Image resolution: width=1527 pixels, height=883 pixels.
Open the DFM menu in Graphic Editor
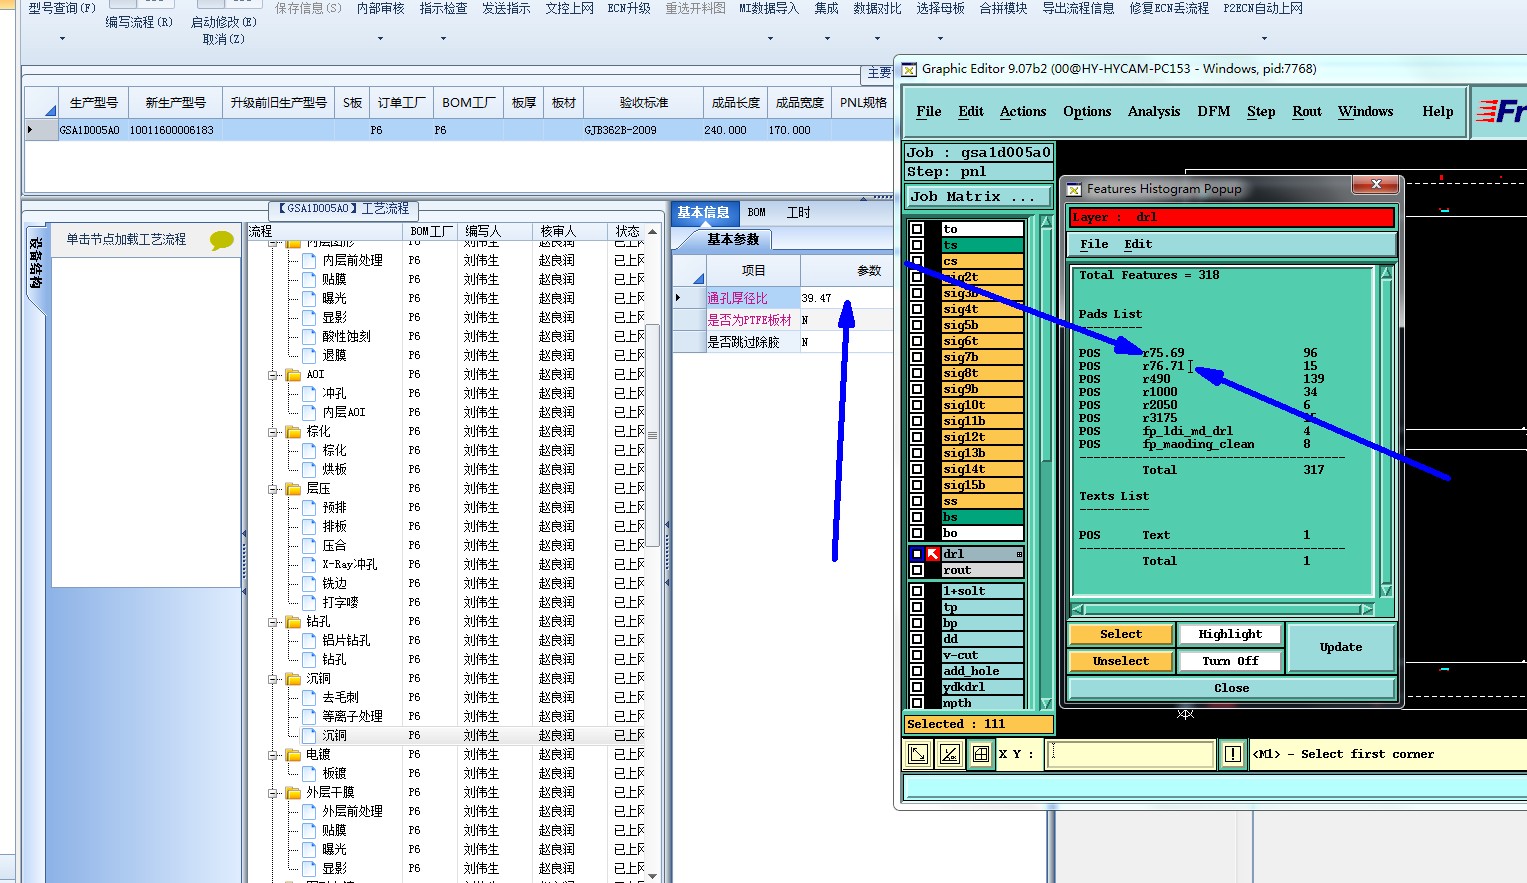pos(1214,112)
